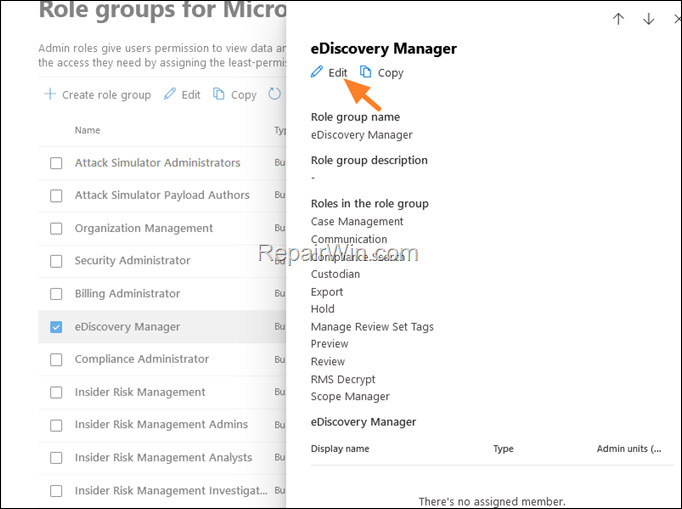The height and width of the screenshot is (509, 682).
Task: Uncheck the eDiscovery Manager checkbox
Action: point(56,327)
